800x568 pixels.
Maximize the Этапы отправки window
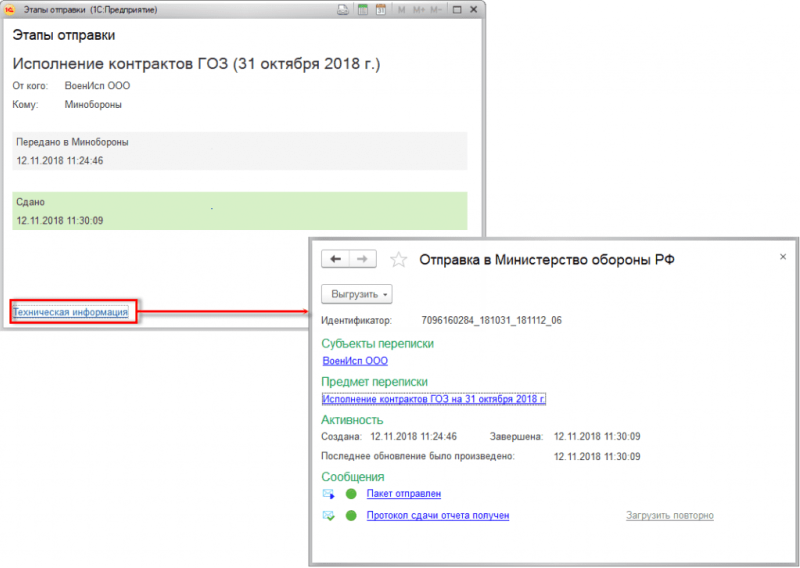457,10
